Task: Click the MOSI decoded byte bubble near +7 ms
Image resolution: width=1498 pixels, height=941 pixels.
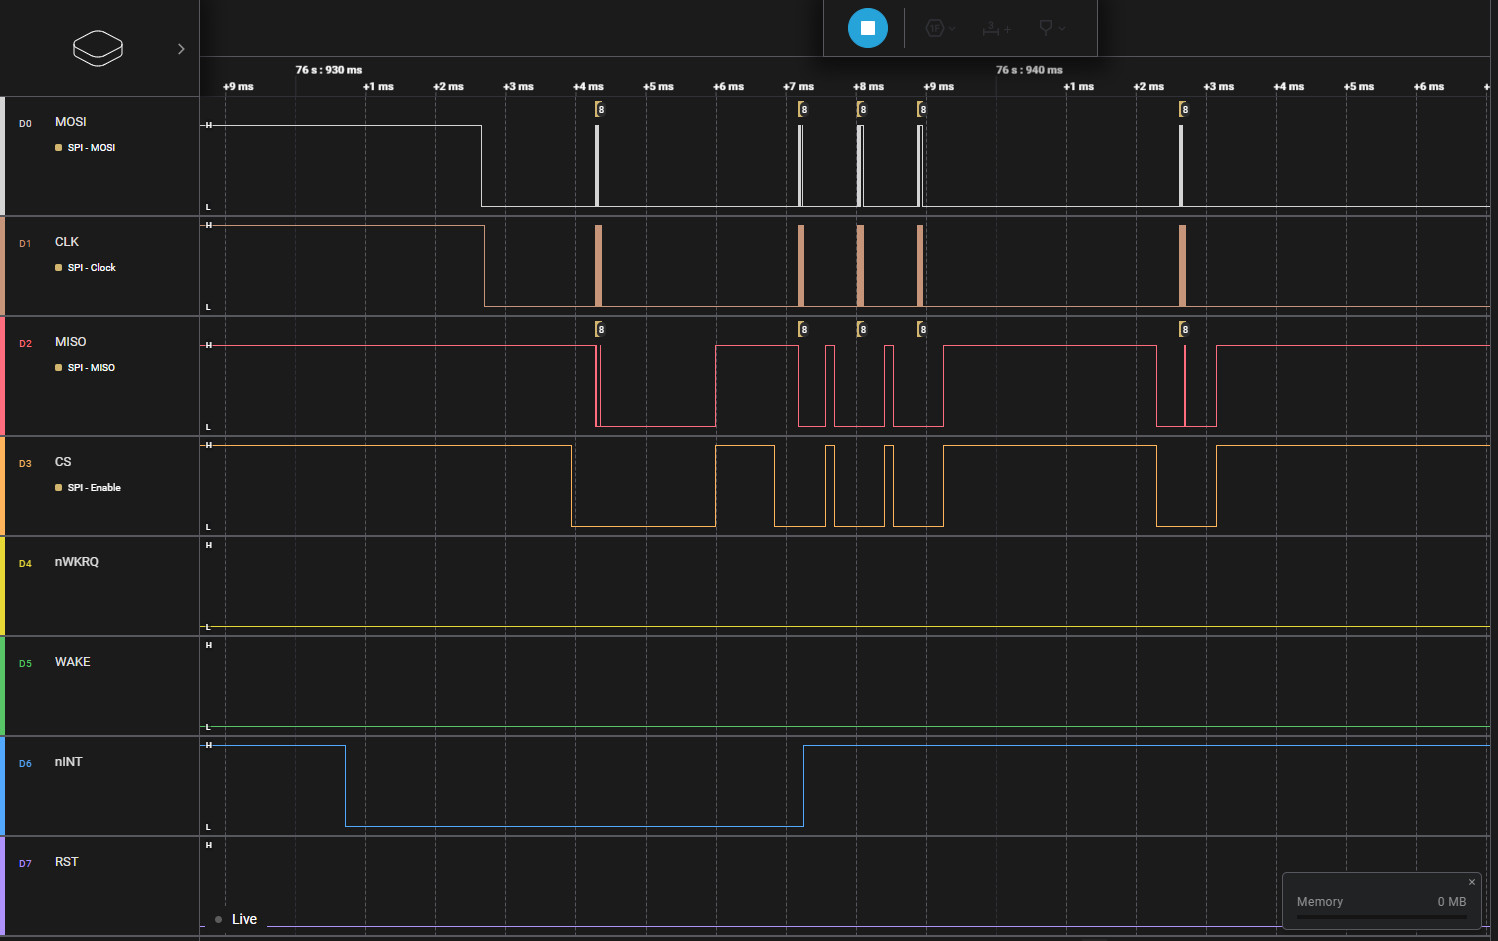Action: 803,109
